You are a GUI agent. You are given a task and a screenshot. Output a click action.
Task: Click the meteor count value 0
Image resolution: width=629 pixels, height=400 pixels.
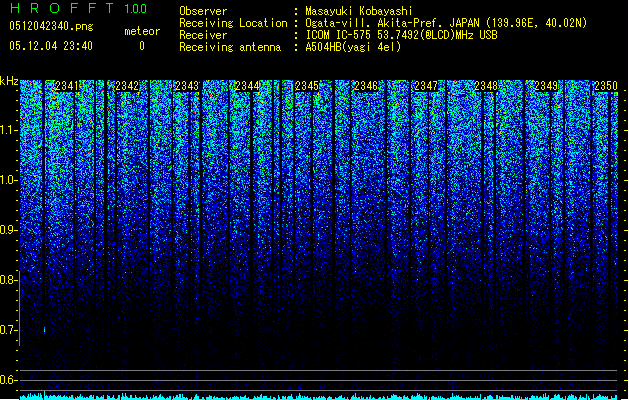coord(142,46)
